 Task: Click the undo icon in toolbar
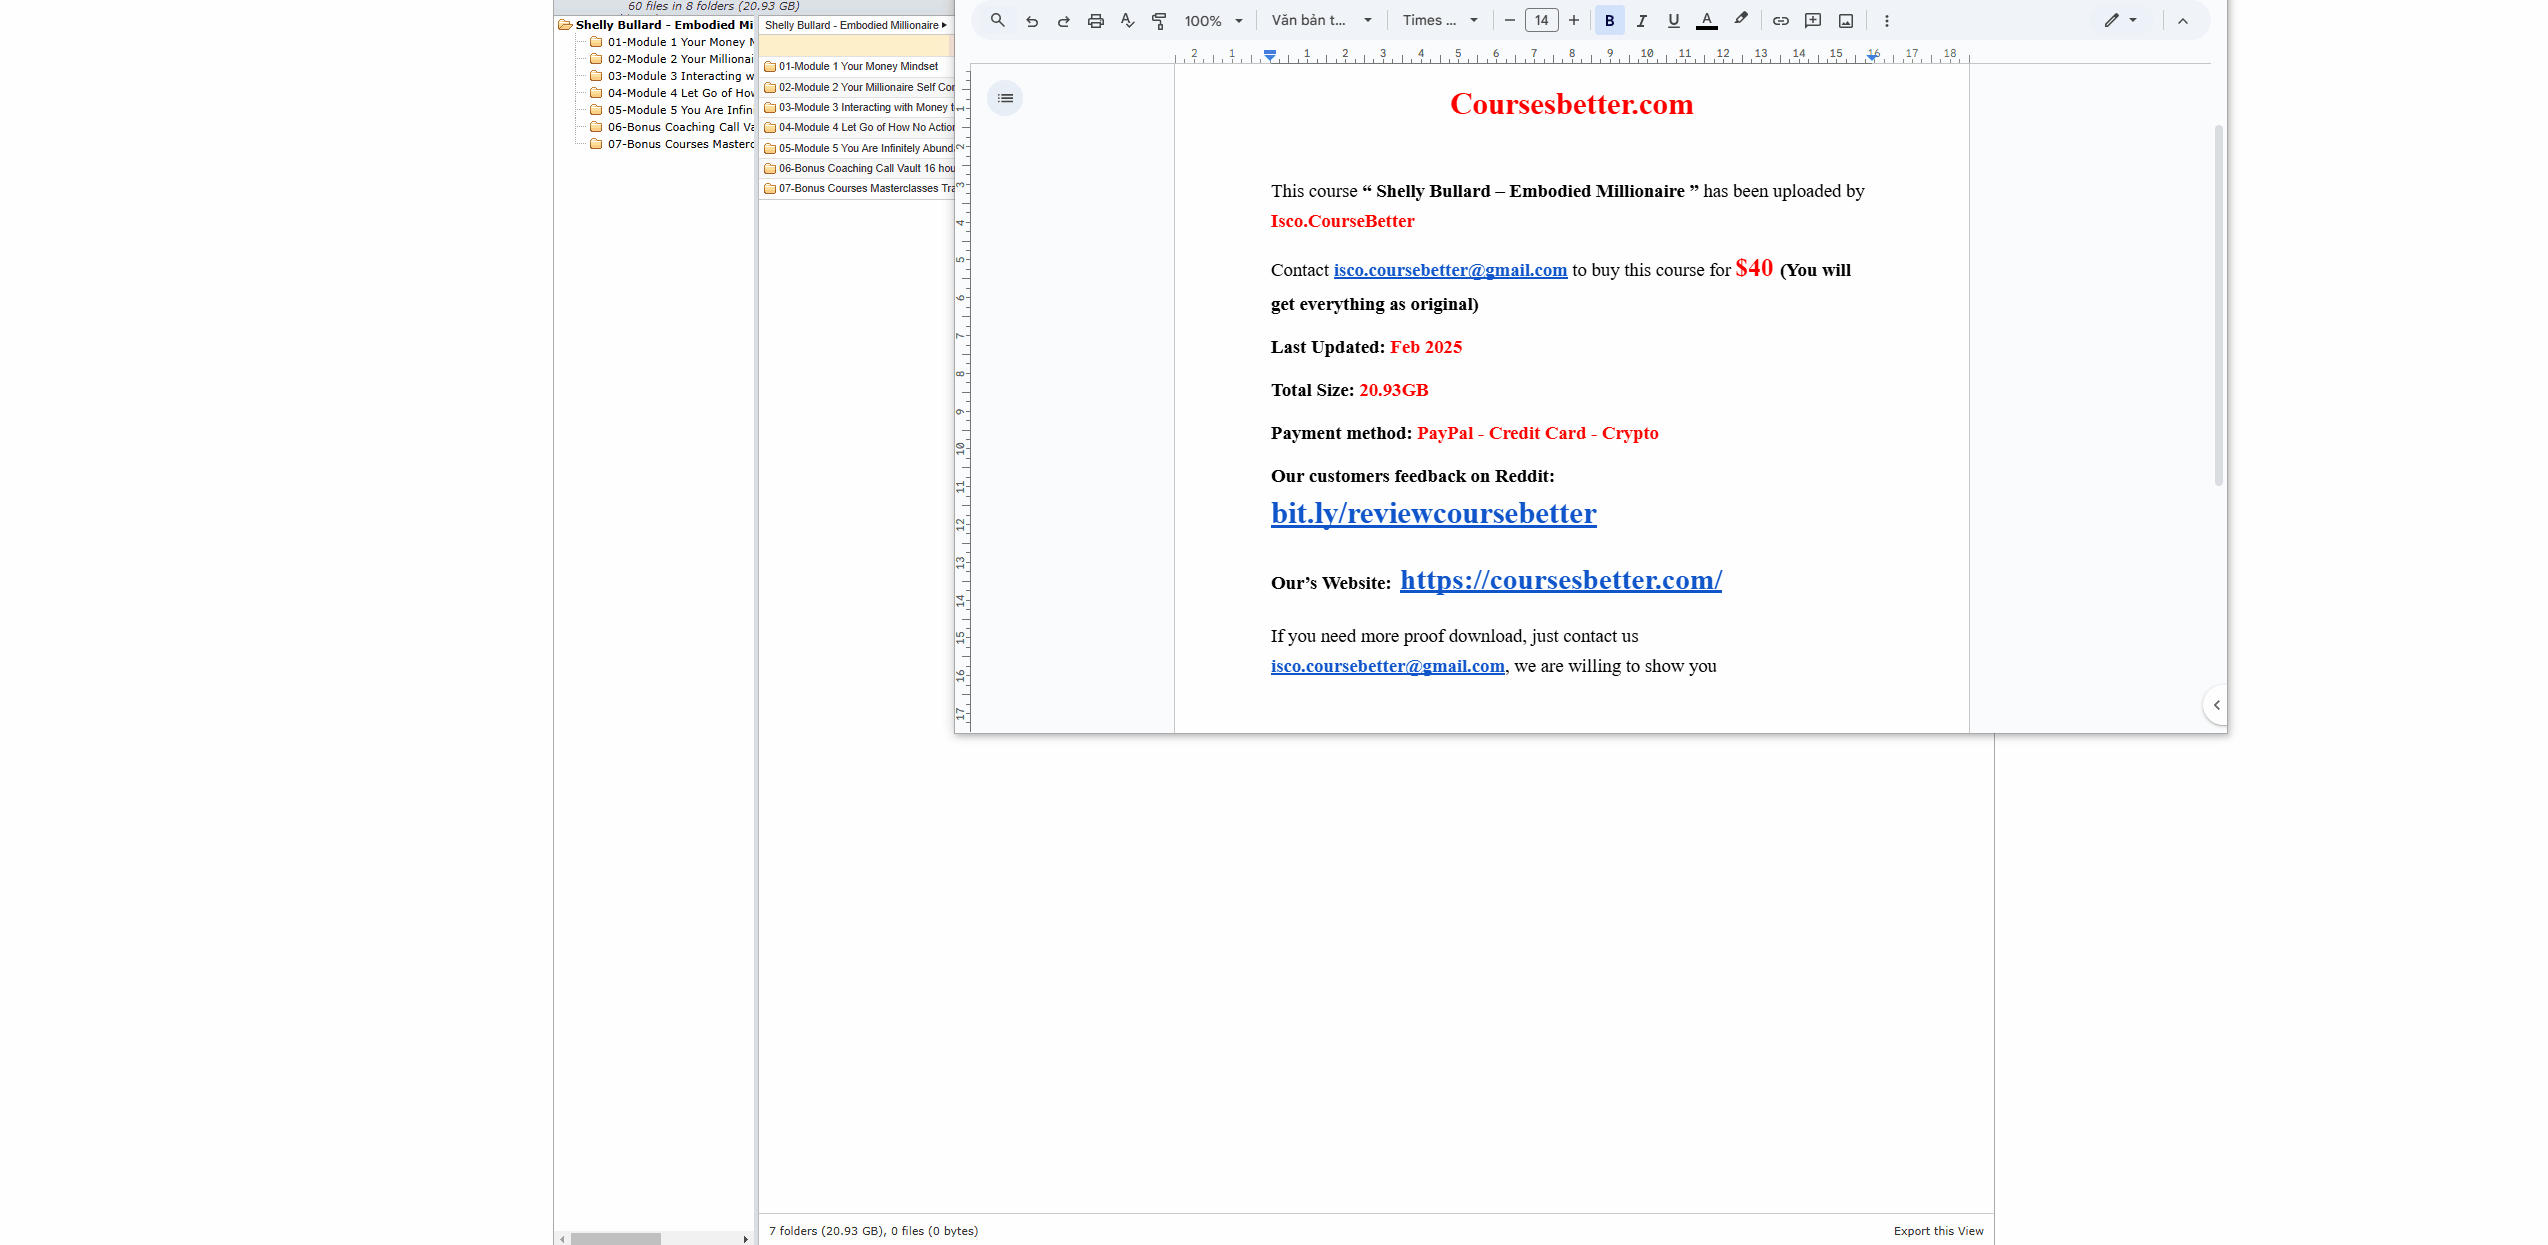pos(1032,21)
